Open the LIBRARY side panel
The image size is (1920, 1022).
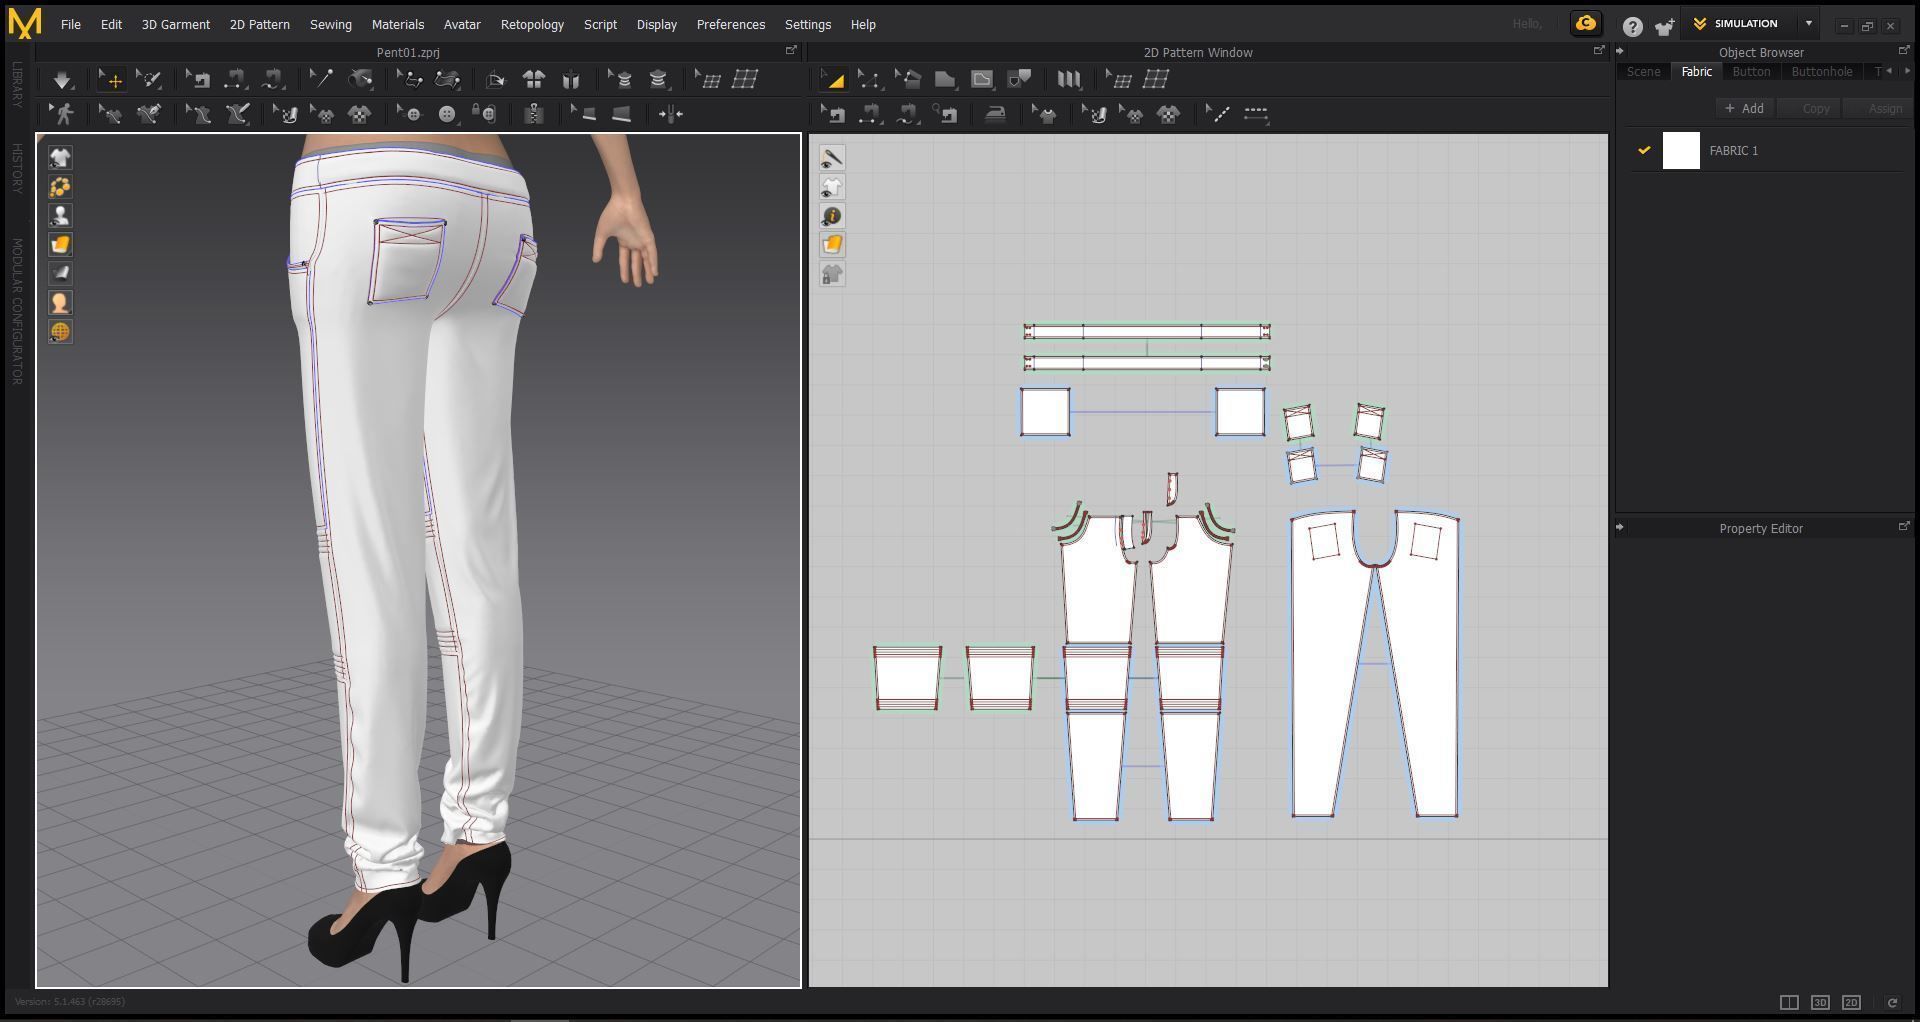click(17, 85)
